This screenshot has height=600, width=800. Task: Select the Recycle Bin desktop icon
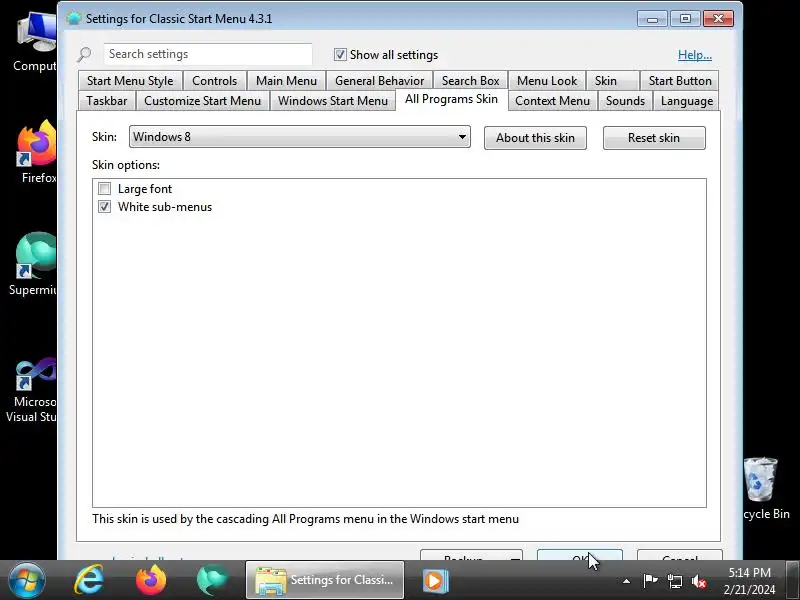(x=765, y=489)
